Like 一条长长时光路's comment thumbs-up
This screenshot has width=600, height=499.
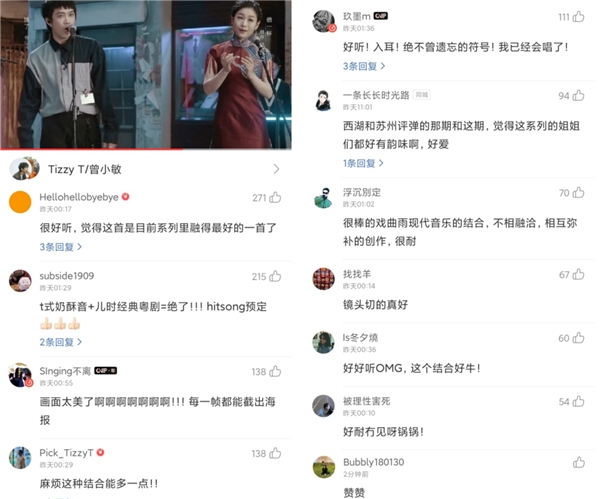click(578, 95)
